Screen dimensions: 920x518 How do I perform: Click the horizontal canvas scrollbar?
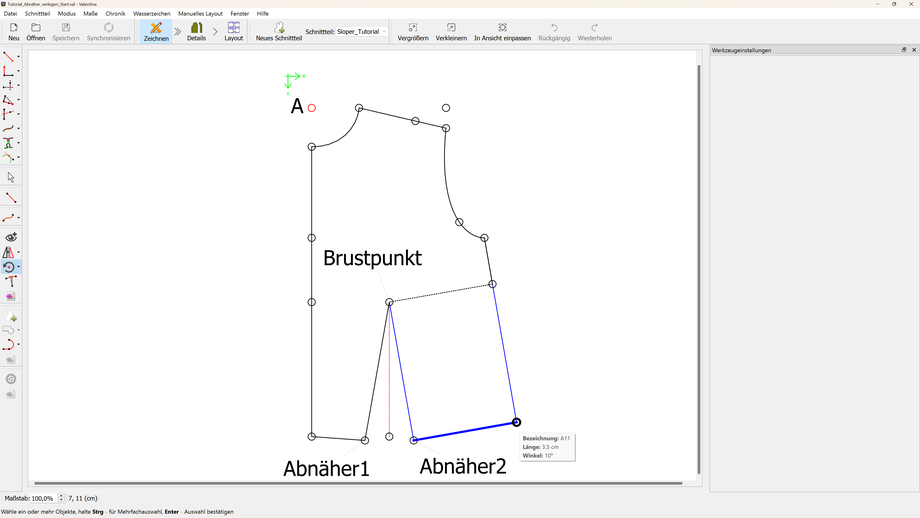358,483
